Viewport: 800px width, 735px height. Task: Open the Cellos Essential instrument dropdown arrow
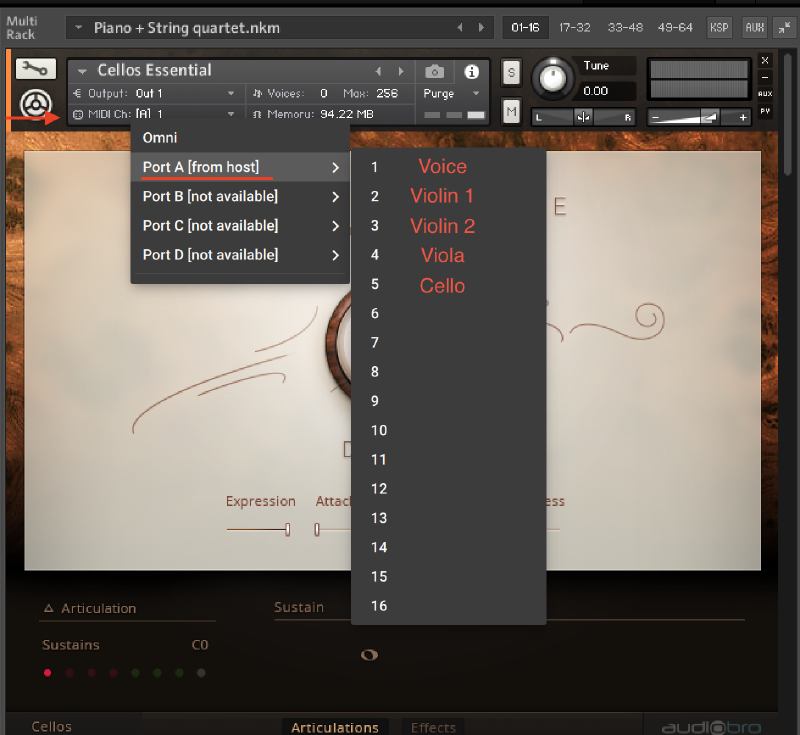(x=82, y=71)
